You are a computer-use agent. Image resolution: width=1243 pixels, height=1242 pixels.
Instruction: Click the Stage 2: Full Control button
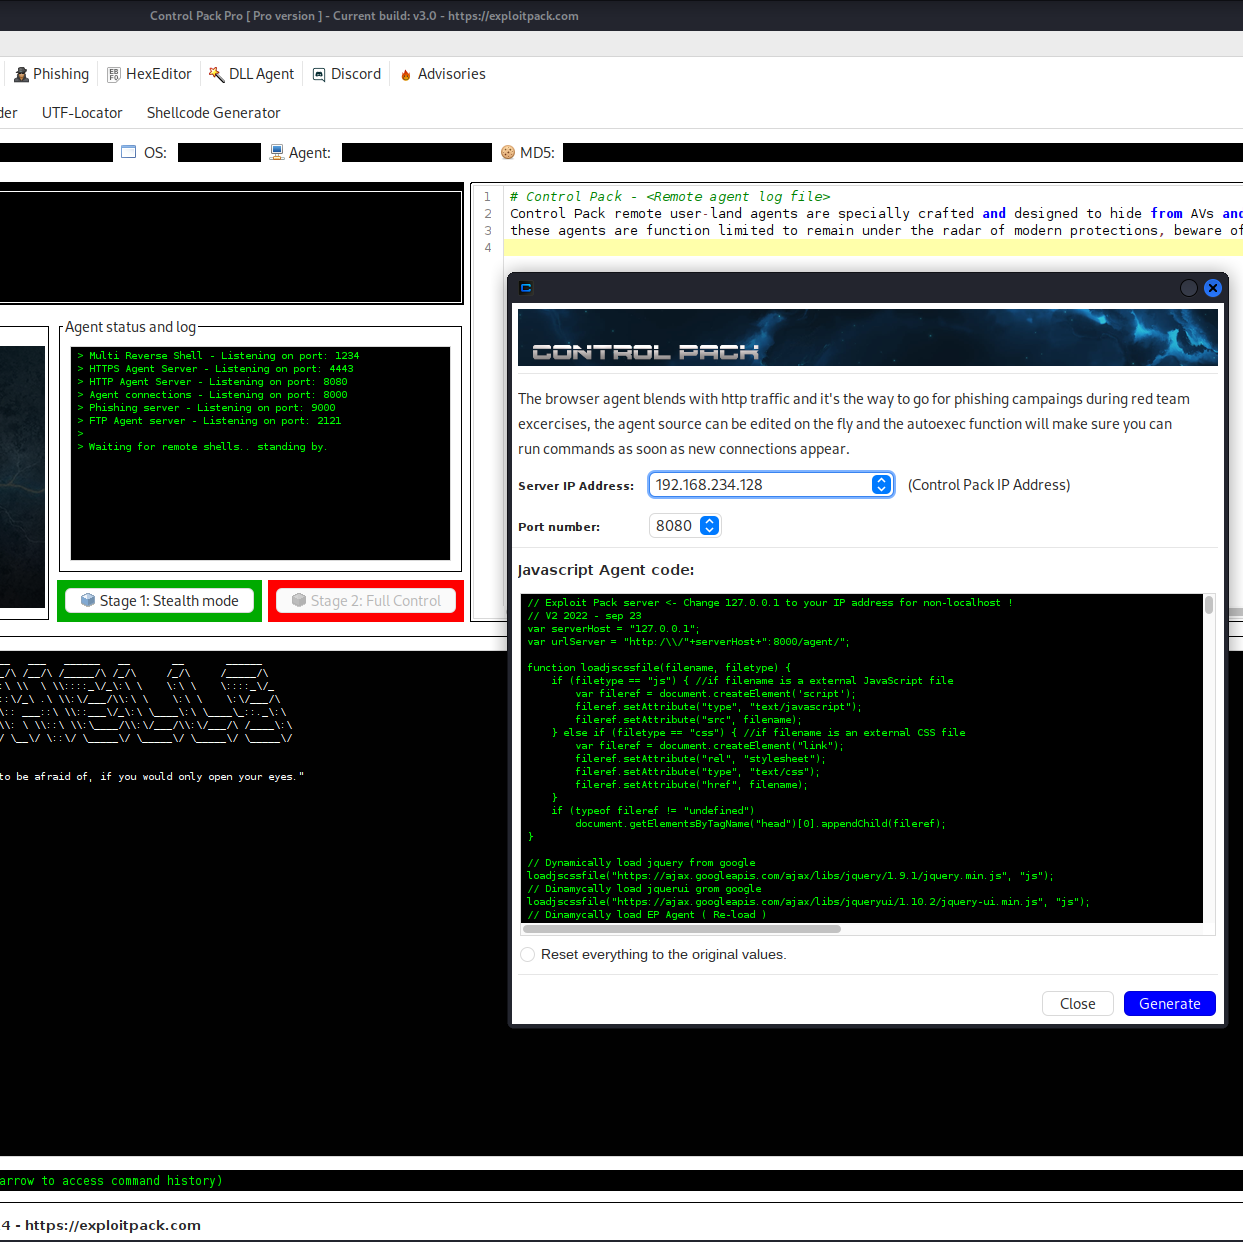coord(366,601)
